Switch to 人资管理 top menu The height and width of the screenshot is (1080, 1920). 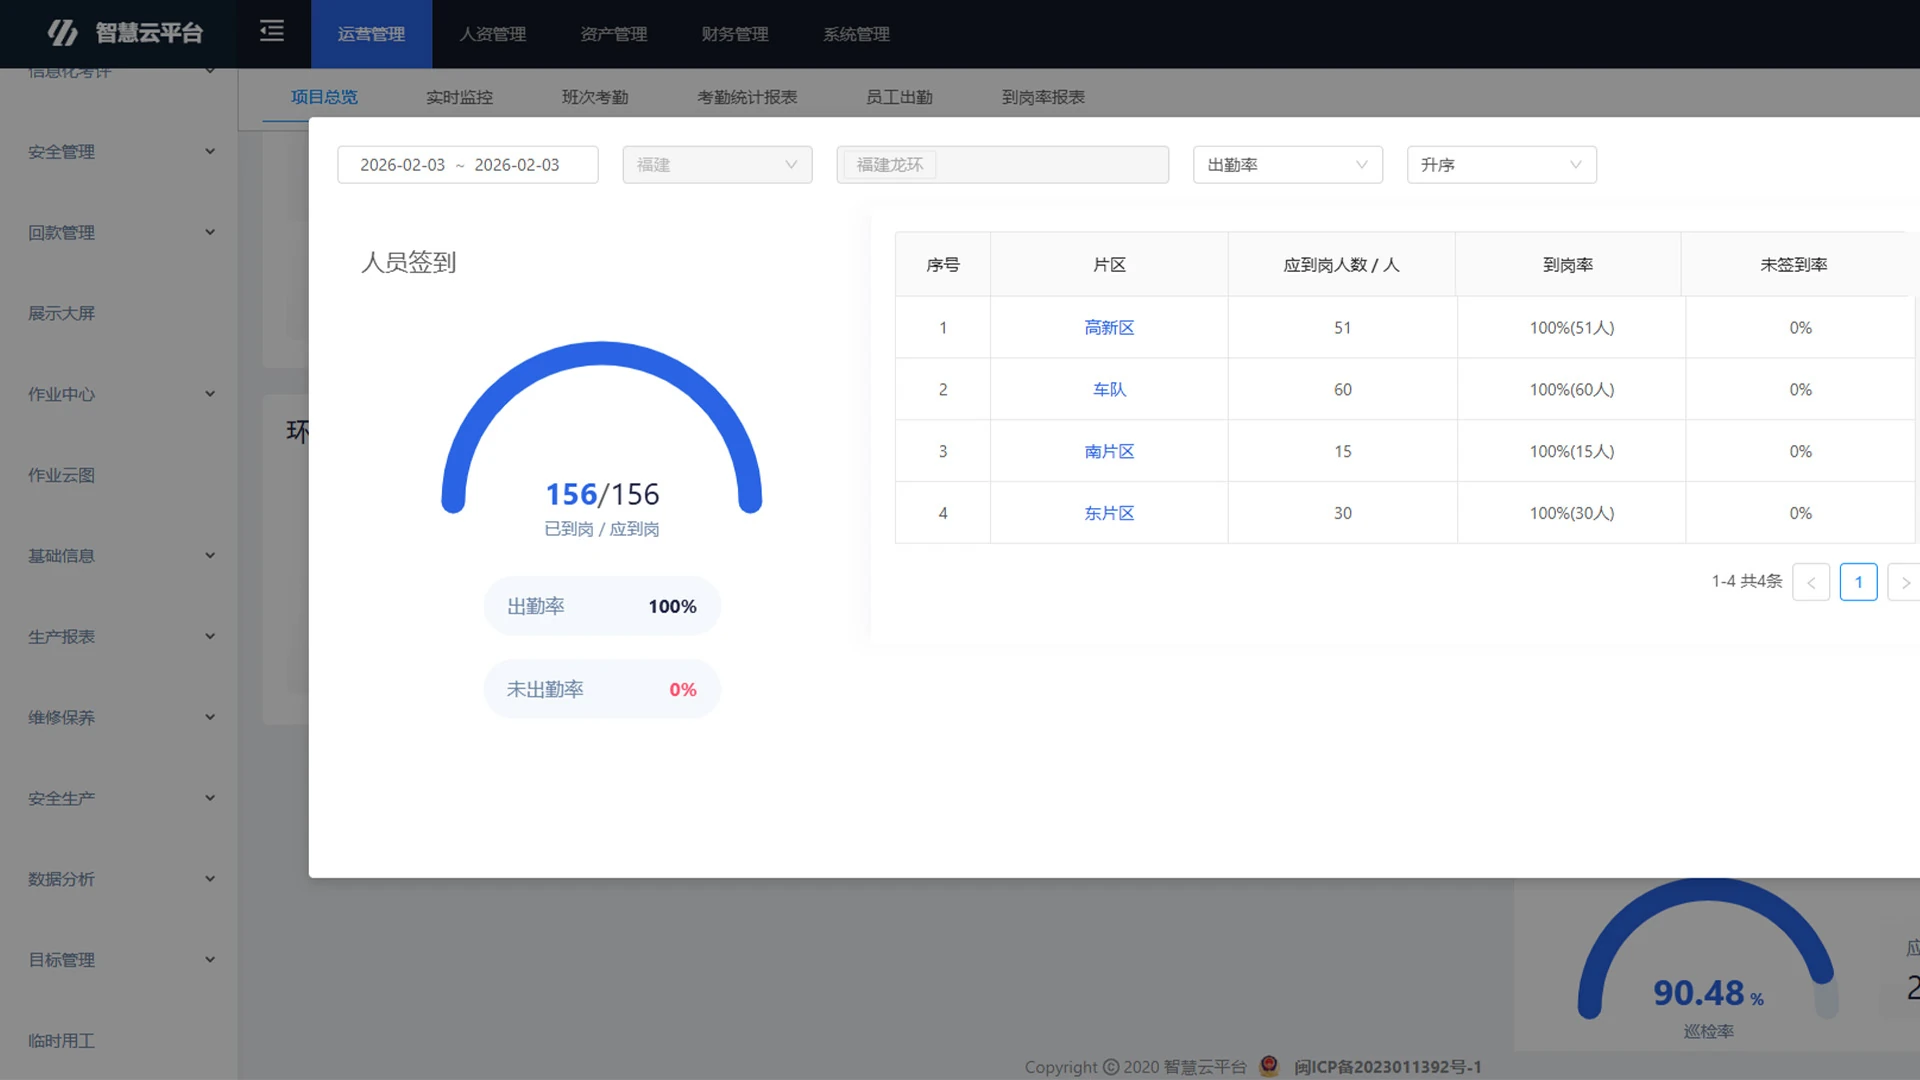[492, 34]
